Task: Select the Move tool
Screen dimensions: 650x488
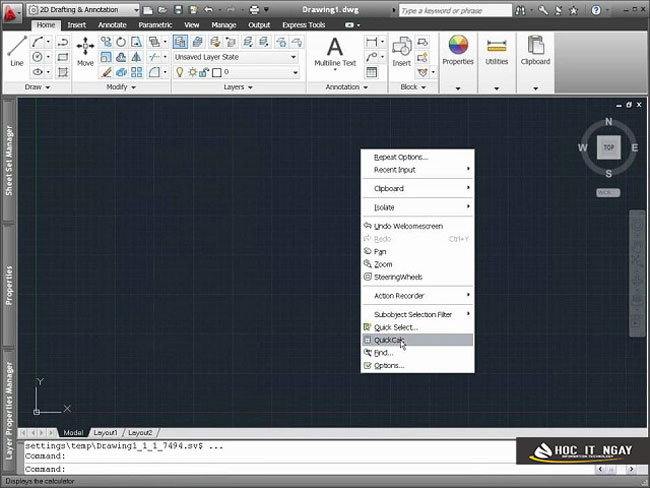Action: [x=85, y=51]
